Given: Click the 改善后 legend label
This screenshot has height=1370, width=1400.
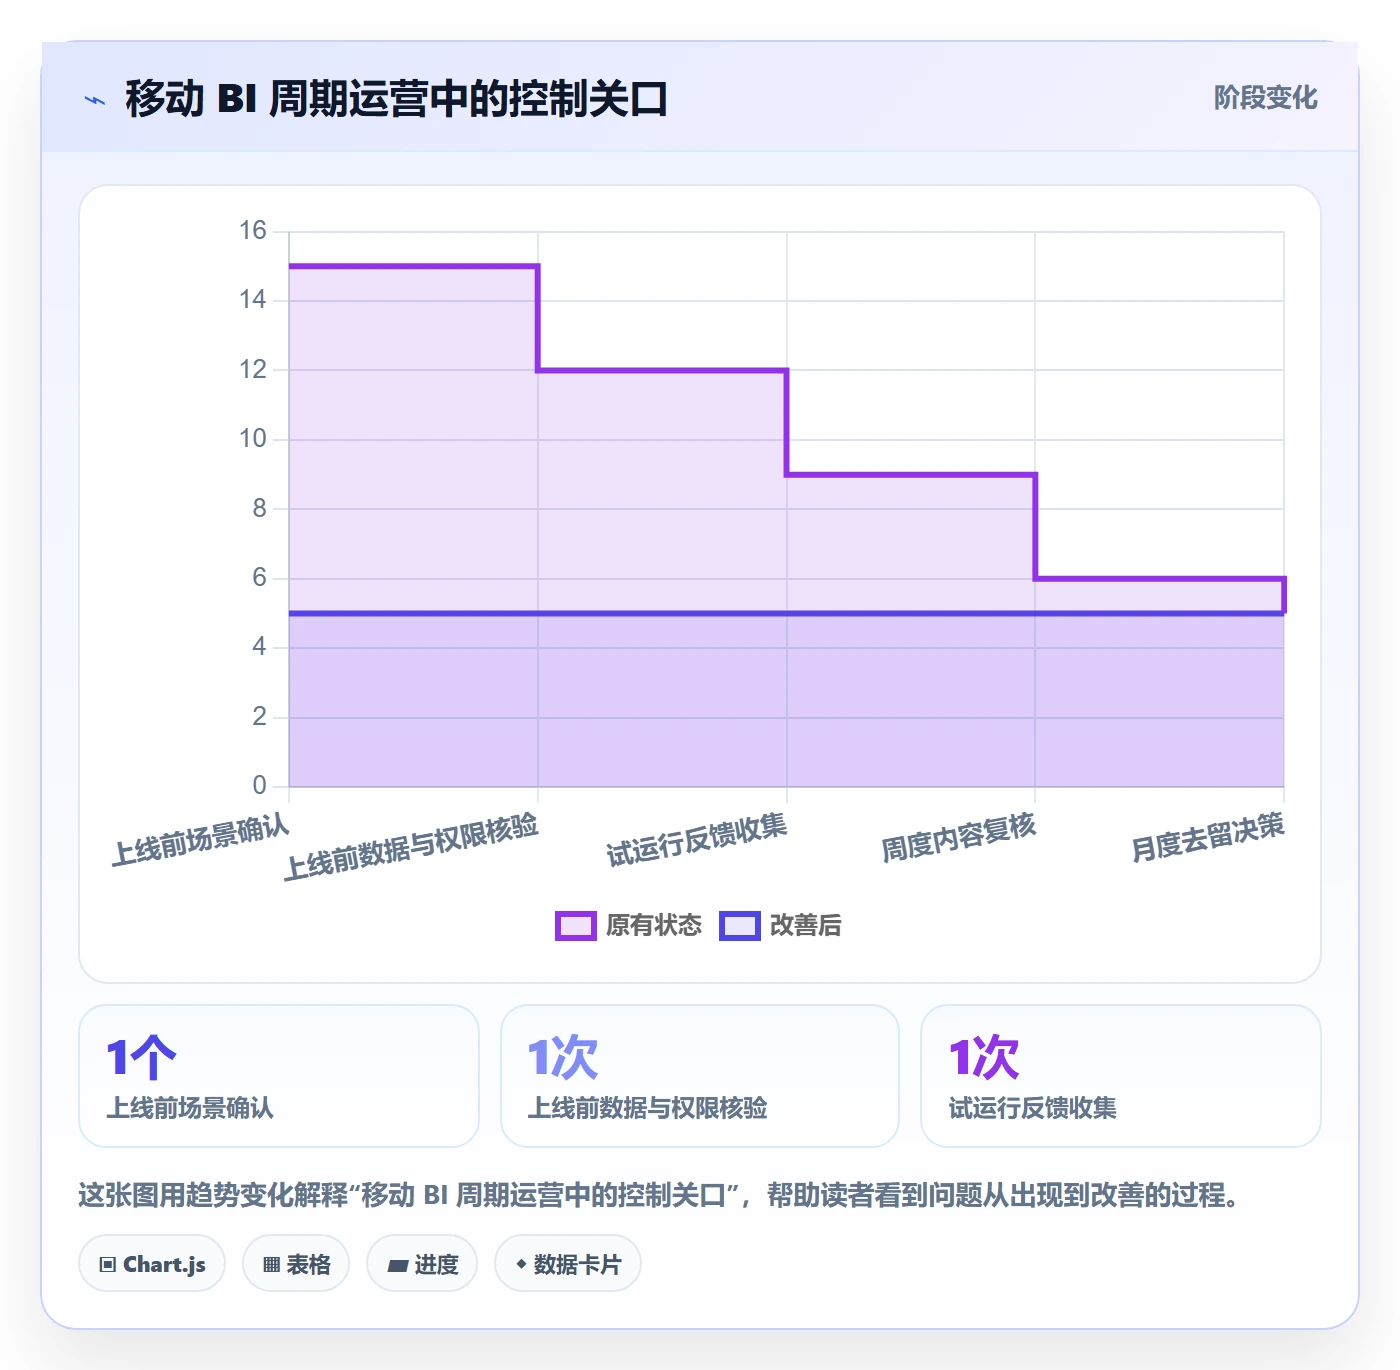Looking at the screenshot, I should coord(806,926).
